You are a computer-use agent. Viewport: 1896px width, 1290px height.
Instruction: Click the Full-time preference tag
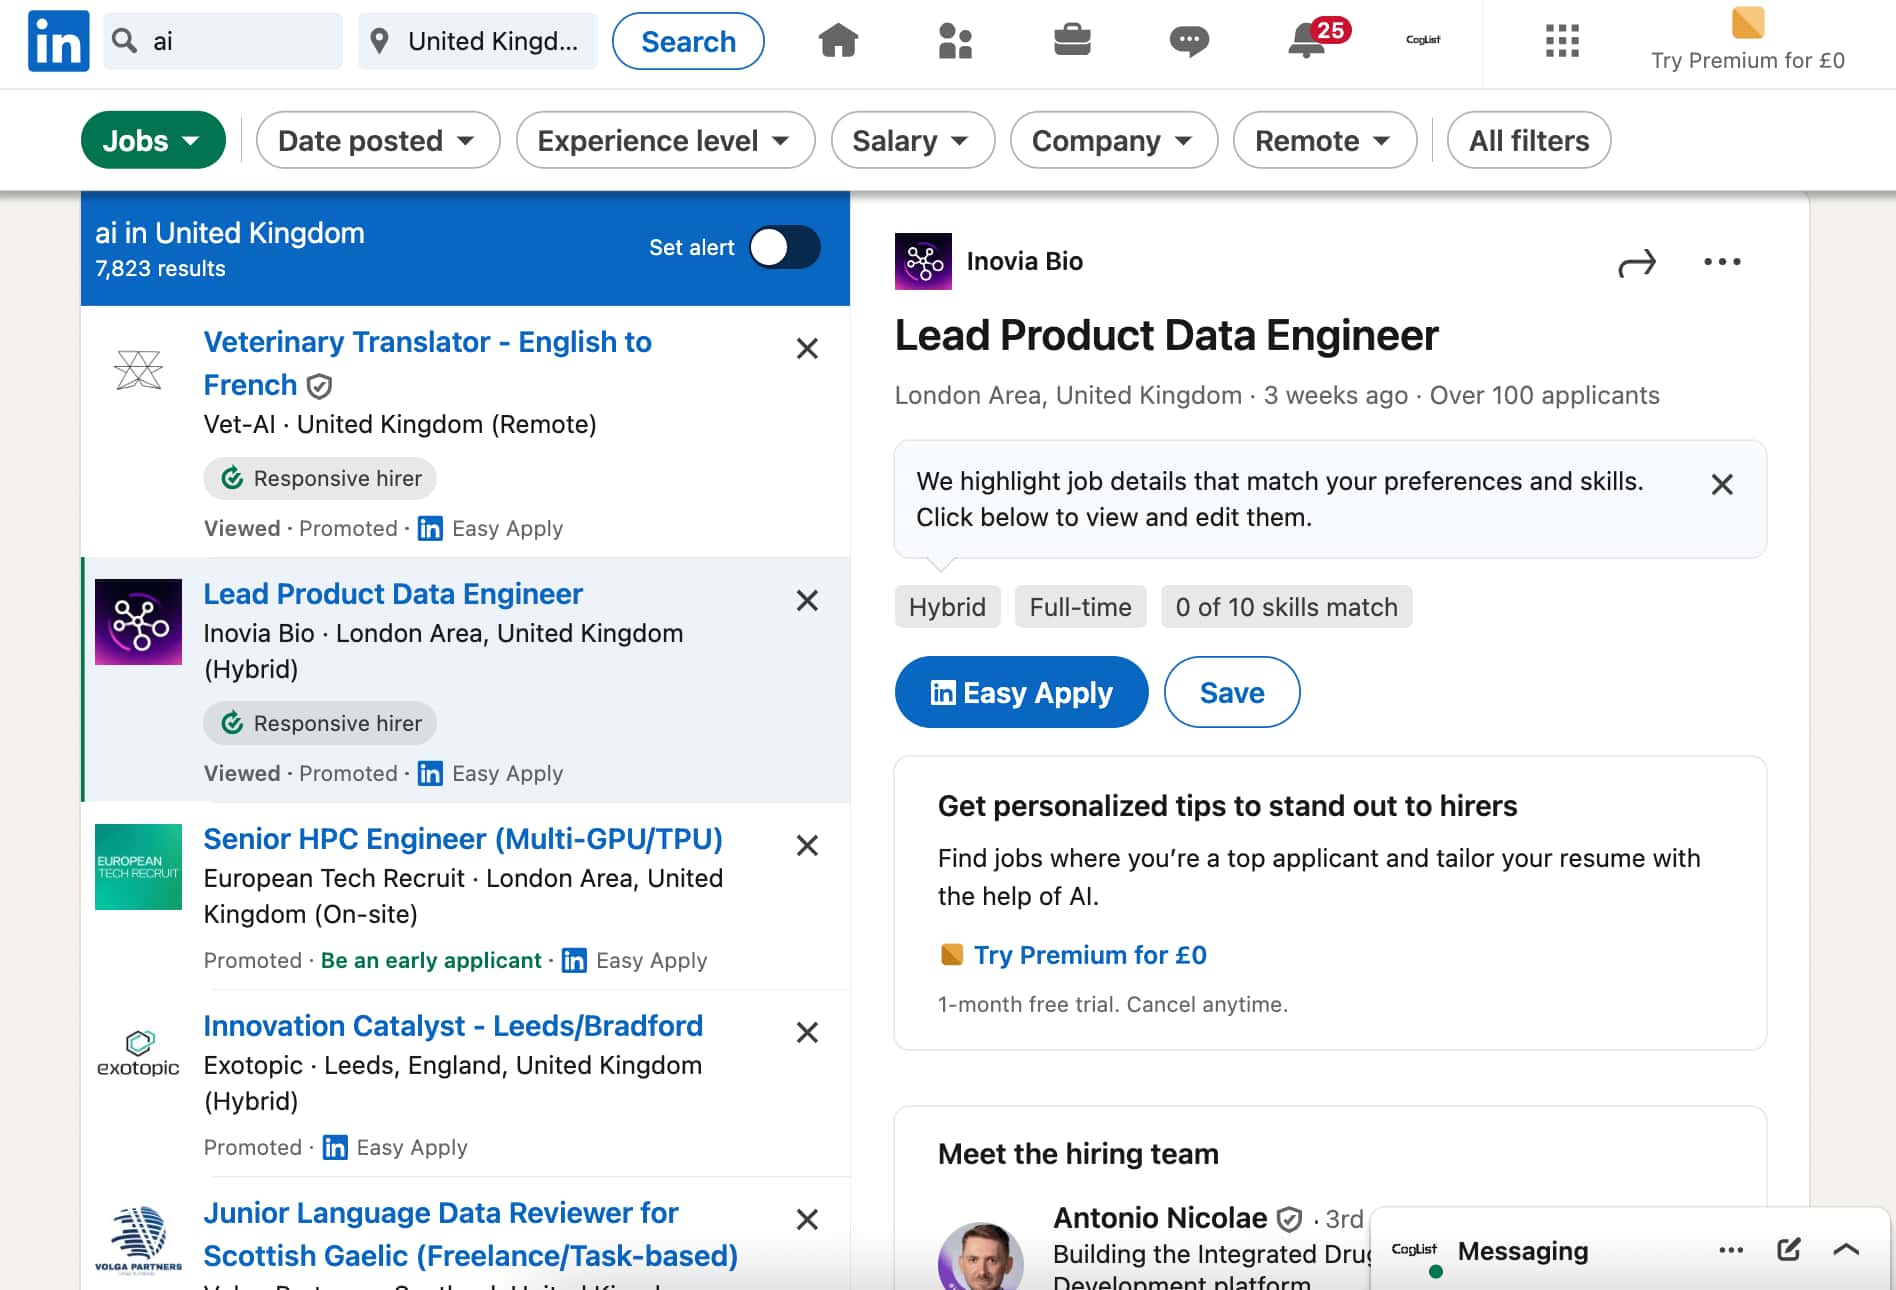pos(1081,607)
